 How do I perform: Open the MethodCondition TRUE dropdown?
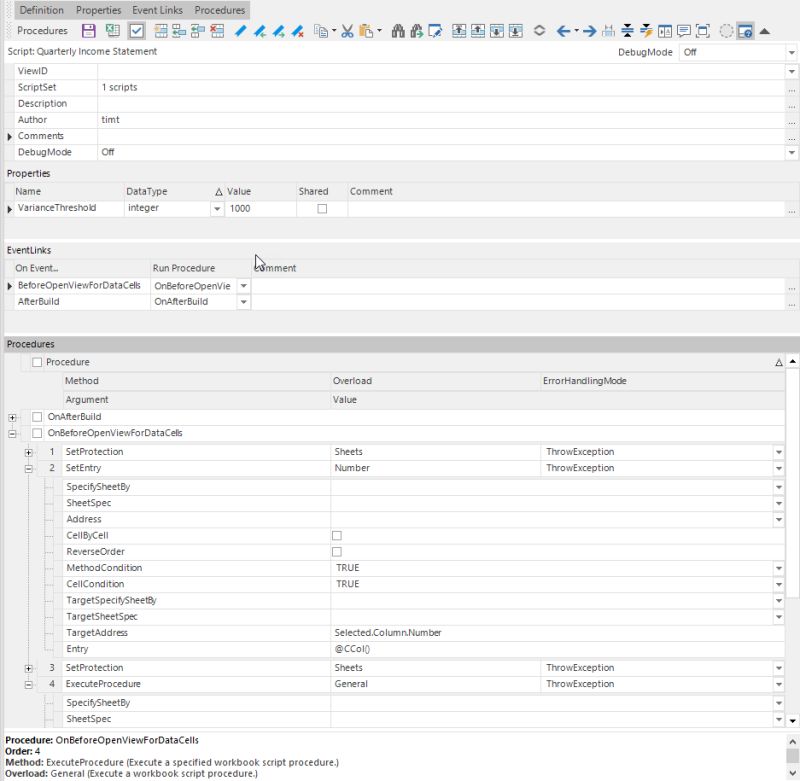[x=779, y=568]
